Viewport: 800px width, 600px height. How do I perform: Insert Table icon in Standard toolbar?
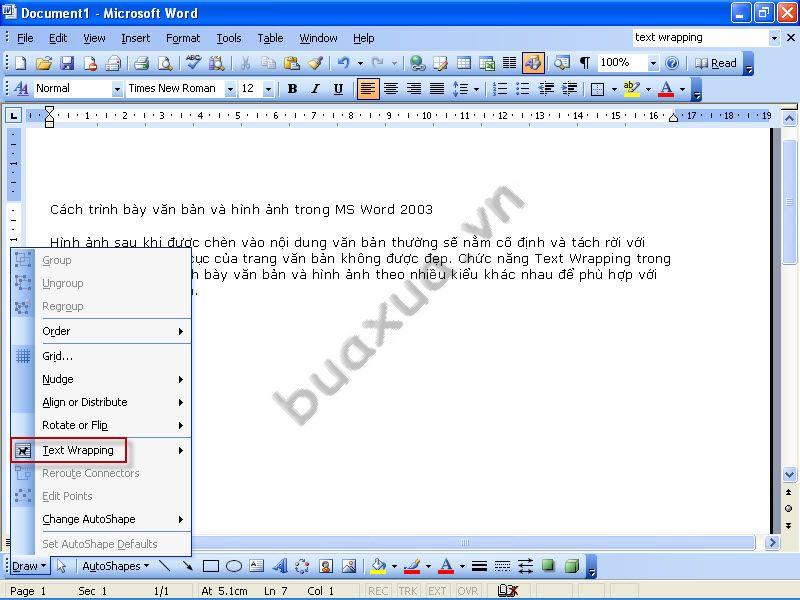coord(464,63)
